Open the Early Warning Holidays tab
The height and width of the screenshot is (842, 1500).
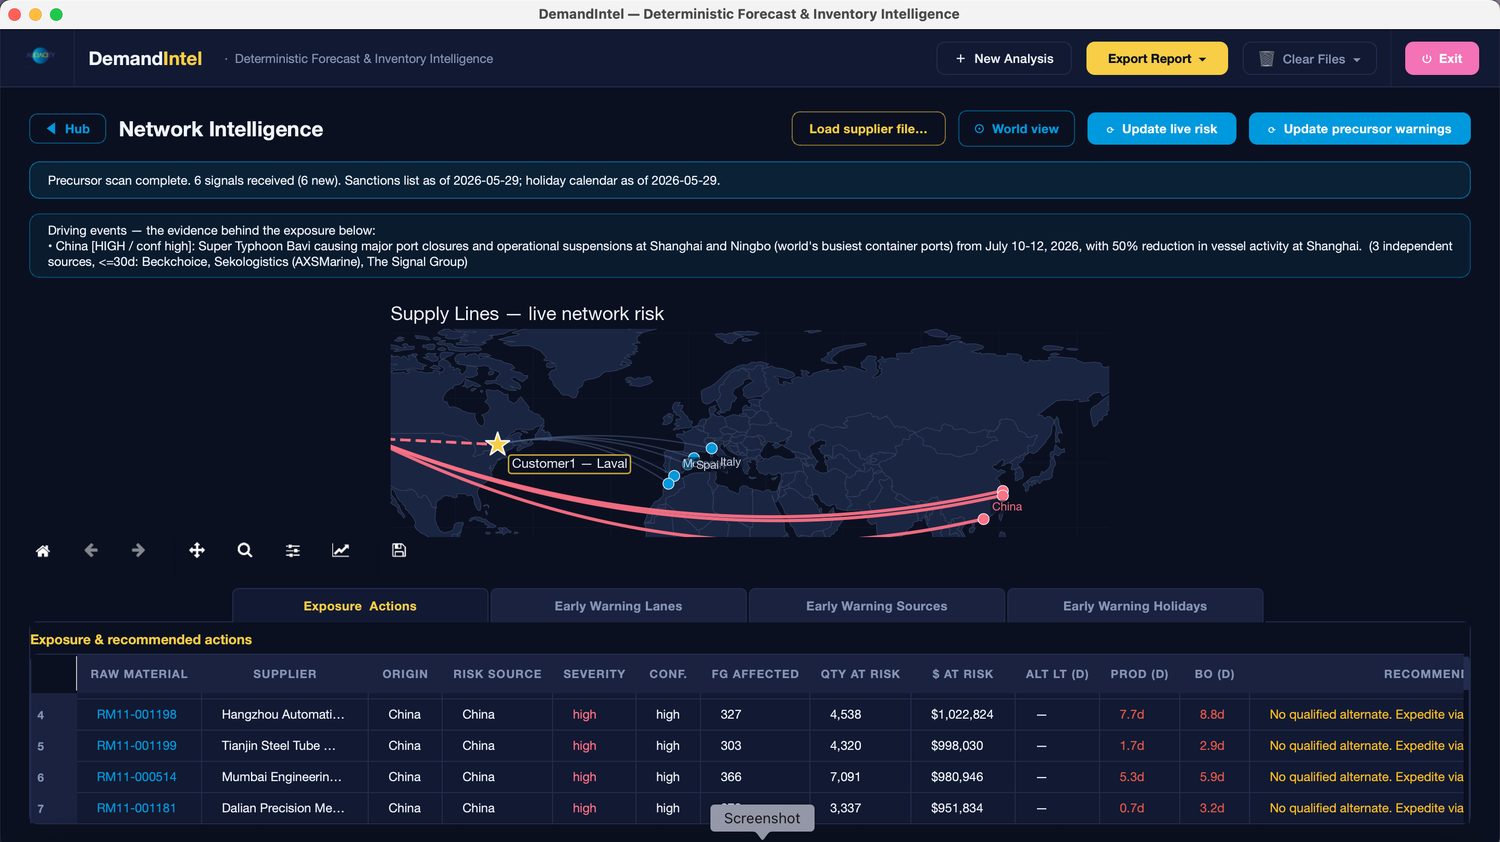[x=1135, y=606]
